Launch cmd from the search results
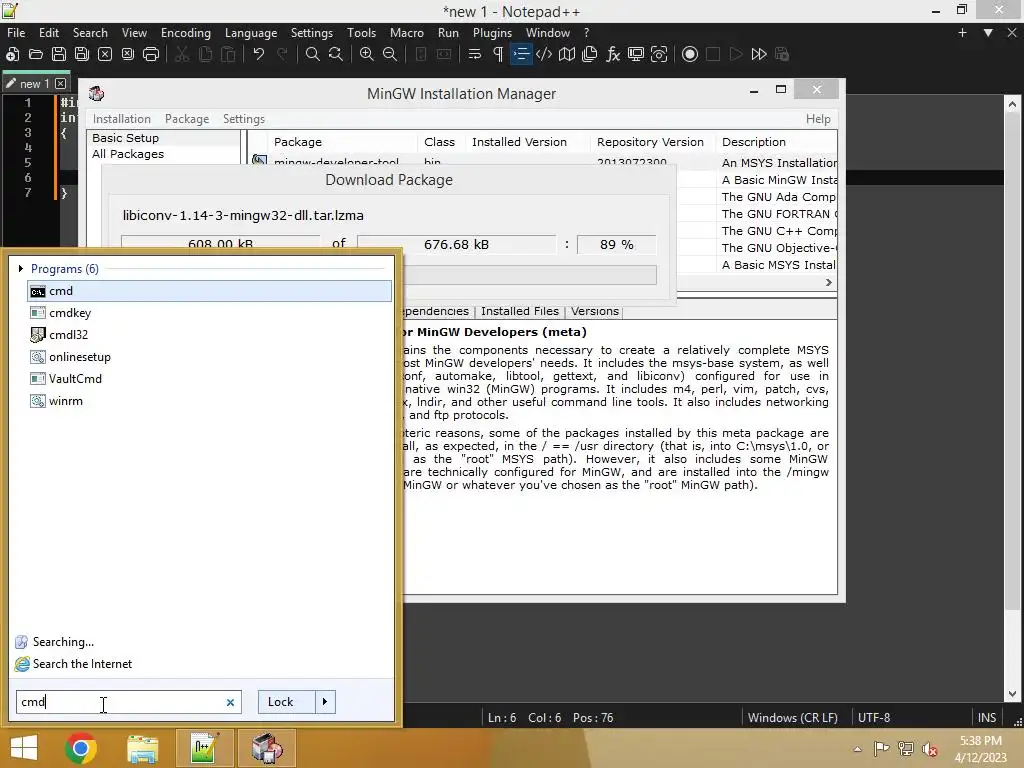Screen dimensions: 1024x768 pyautogui.click(x=210, y=291)
